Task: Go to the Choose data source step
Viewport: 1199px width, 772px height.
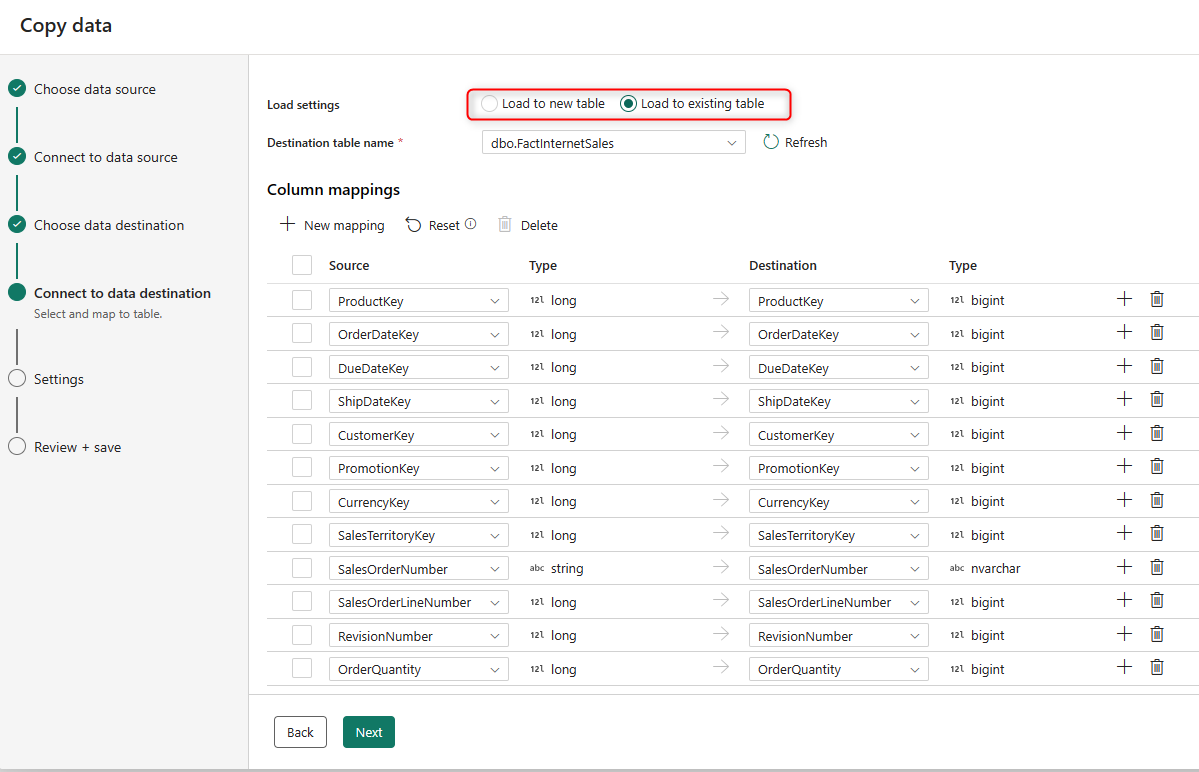Action: click(95, 89)
